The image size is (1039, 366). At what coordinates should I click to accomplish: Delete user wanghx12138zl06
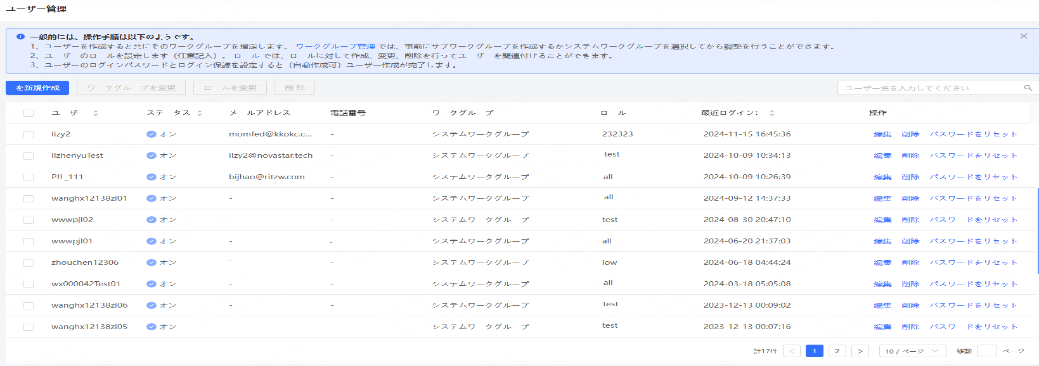(x=910, y=305)
